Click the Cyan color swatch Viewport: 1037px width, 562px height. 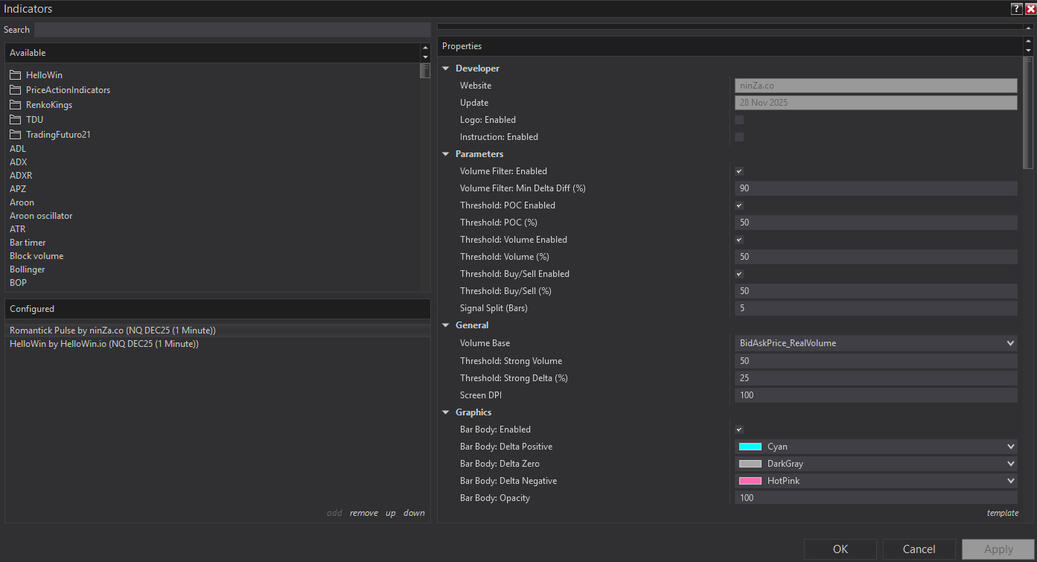click(x=750, y=447)
